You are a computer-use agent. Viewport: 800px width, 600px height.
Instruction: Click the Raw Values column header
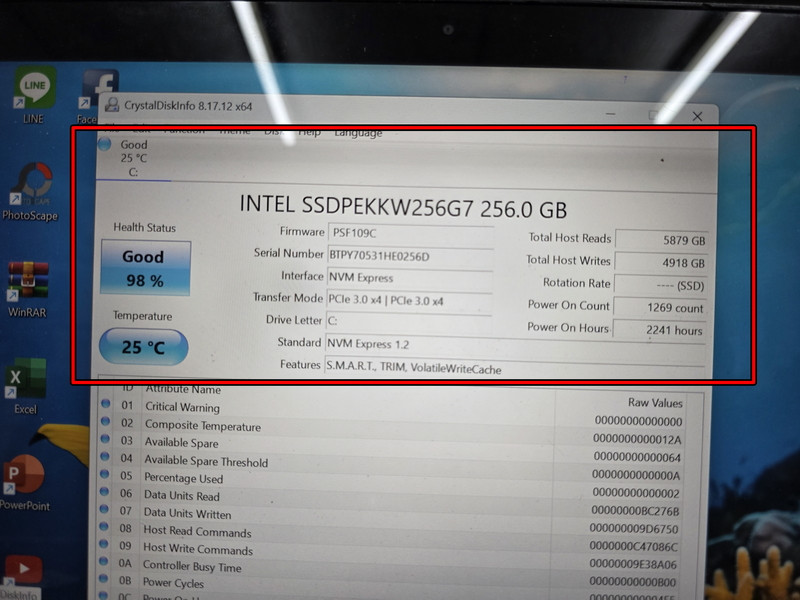[x=655, y=403]
